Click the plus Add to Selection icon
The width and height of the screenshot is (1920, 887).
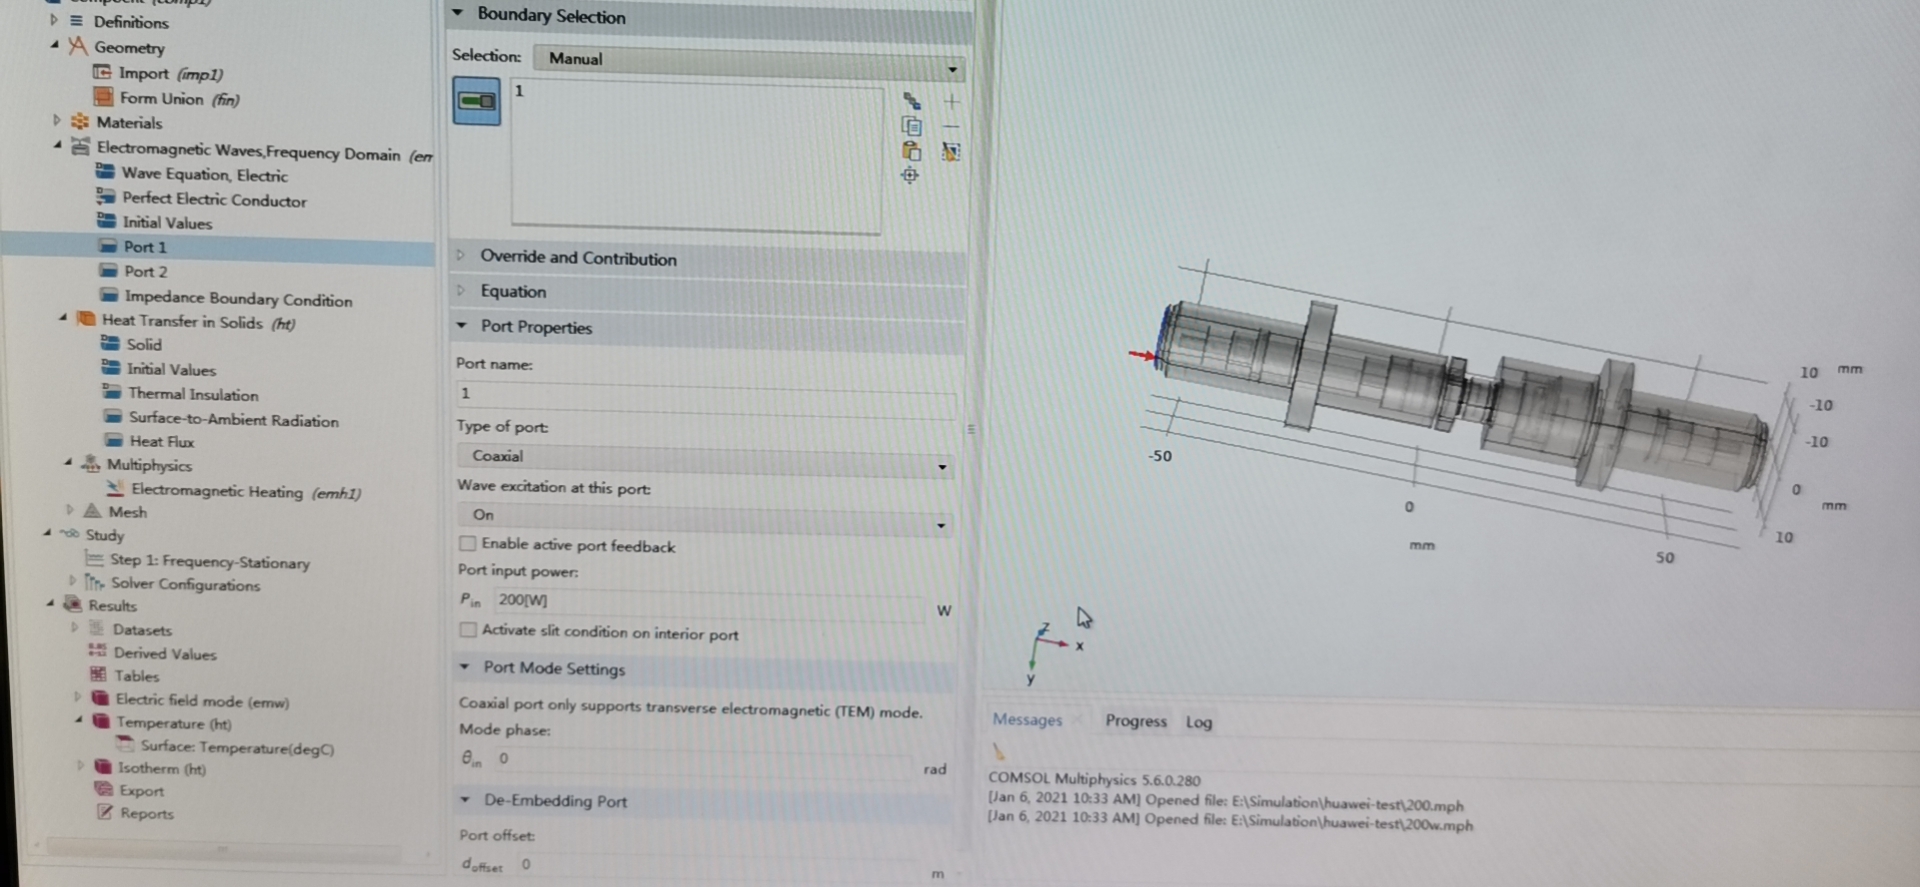(x=951, y=101)
